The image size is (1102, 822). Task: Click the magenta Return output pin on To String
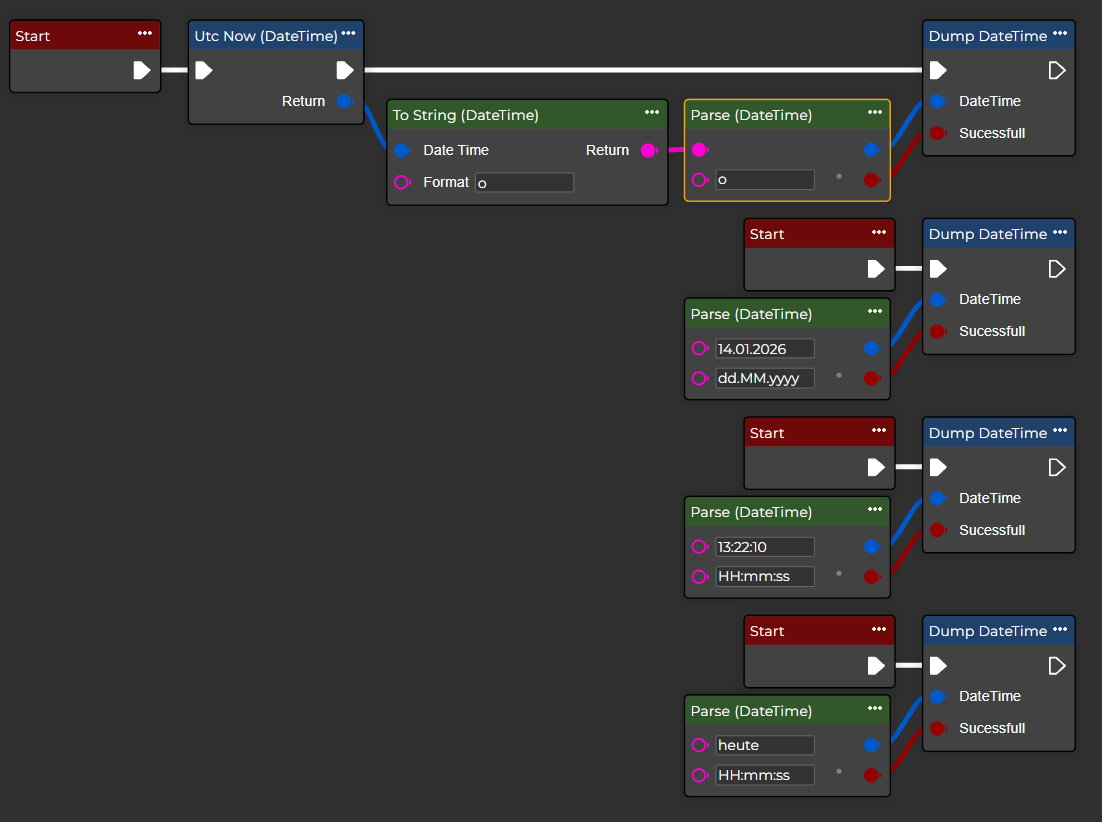pyautogui.click(x=648, y=150)
